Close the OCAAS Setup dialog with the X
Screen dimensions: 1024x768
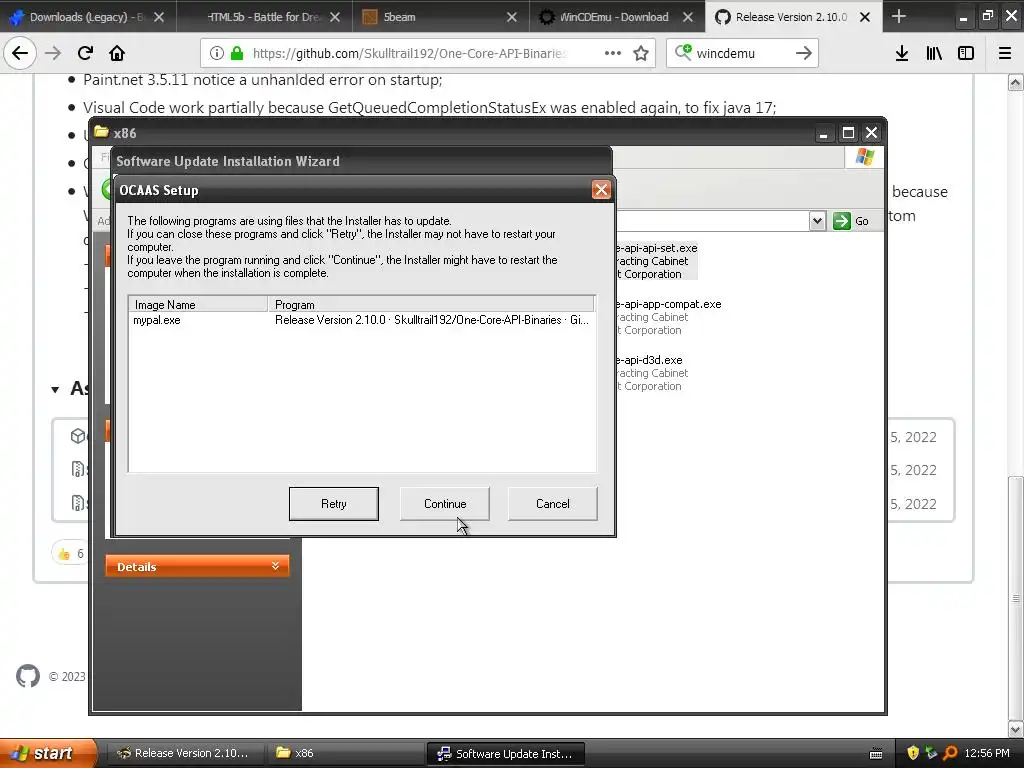[601, 189]
